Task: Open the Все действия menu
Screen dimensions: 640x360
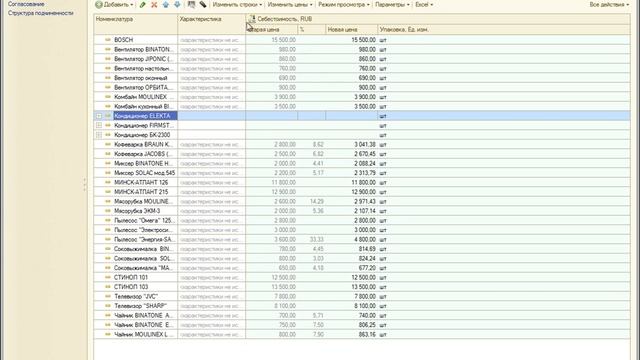Action: [x=609, y=5]
